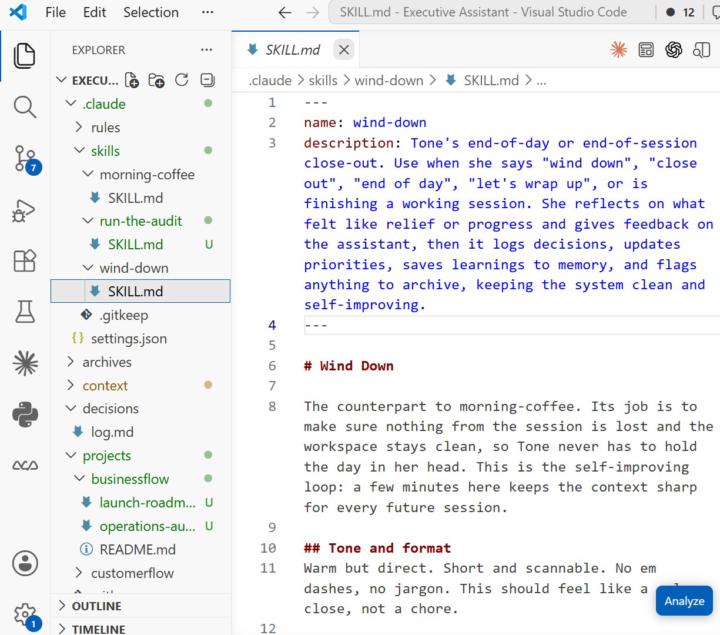Create a new folder in Explorer
The image size is (720, 635).
coord(157,80)
